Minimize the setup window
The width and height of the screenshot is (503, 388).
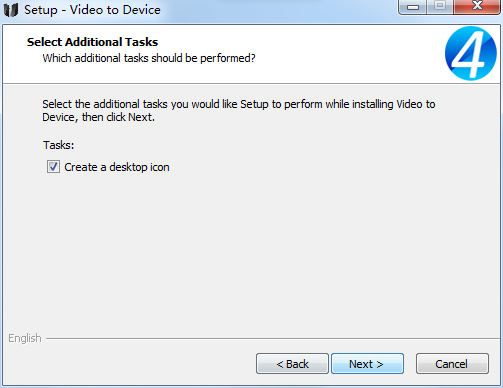coord(413,7)
